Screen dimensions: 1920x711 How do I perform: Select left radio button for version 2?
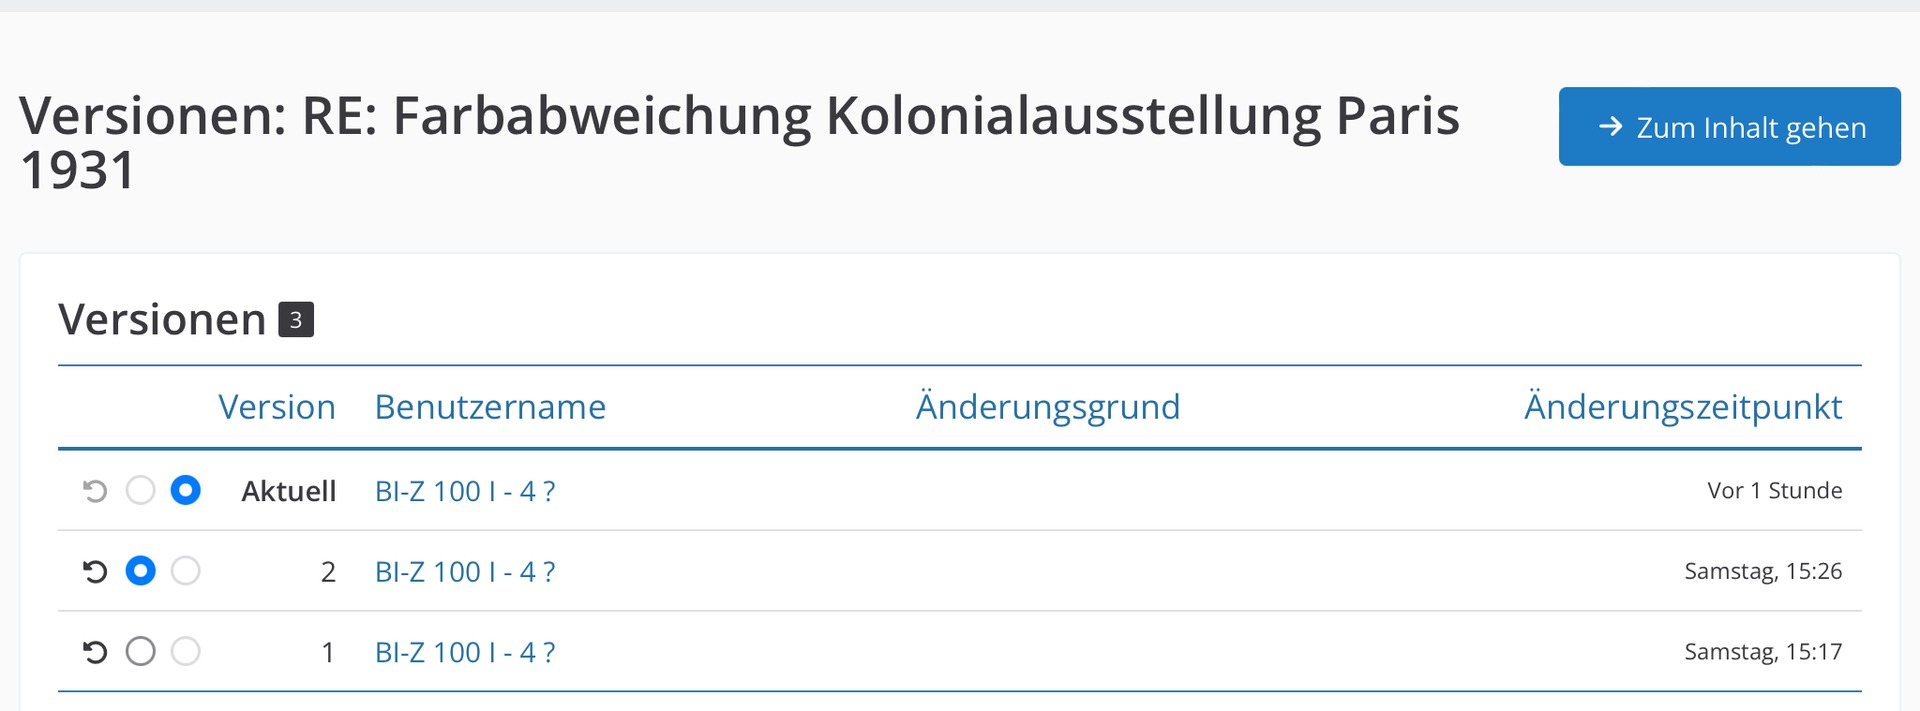[140, 571]
